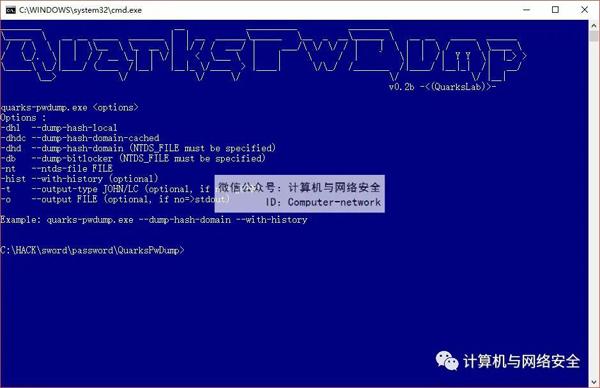
Task: Click the -o --output FILE option line
Action: (x=115, y=199)
